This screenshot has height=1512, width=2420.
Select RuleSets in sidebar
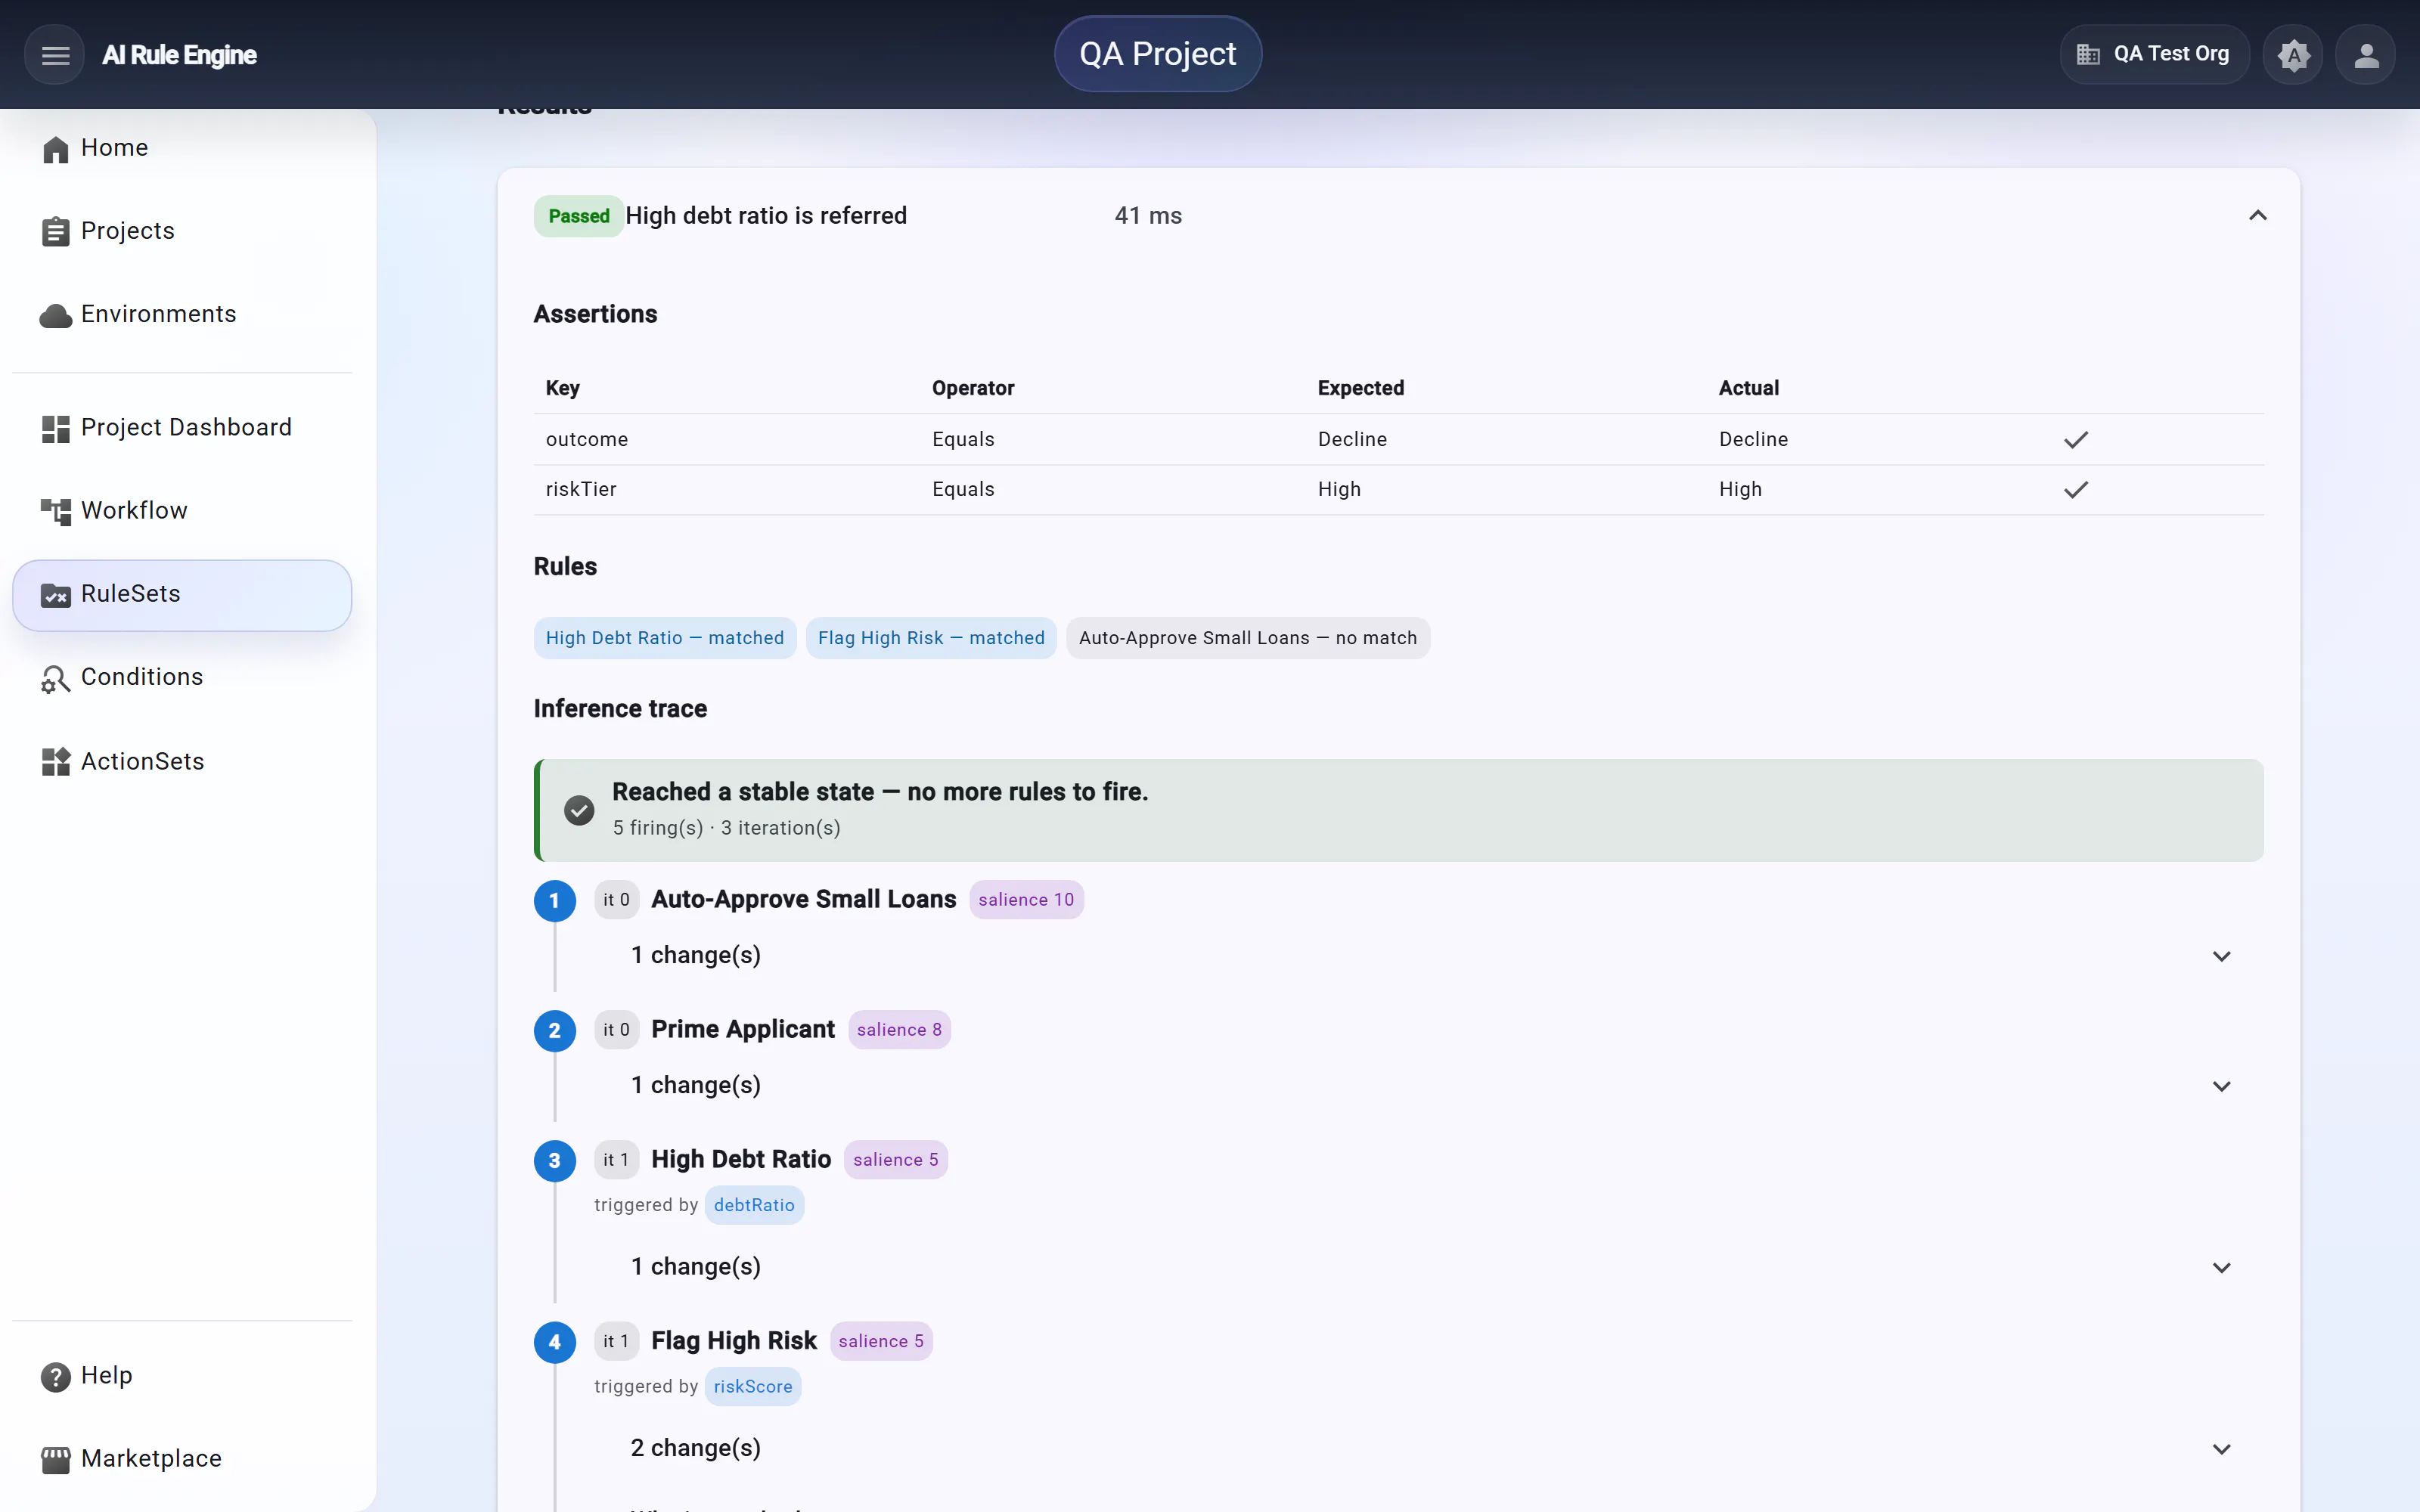coord(182,595)
